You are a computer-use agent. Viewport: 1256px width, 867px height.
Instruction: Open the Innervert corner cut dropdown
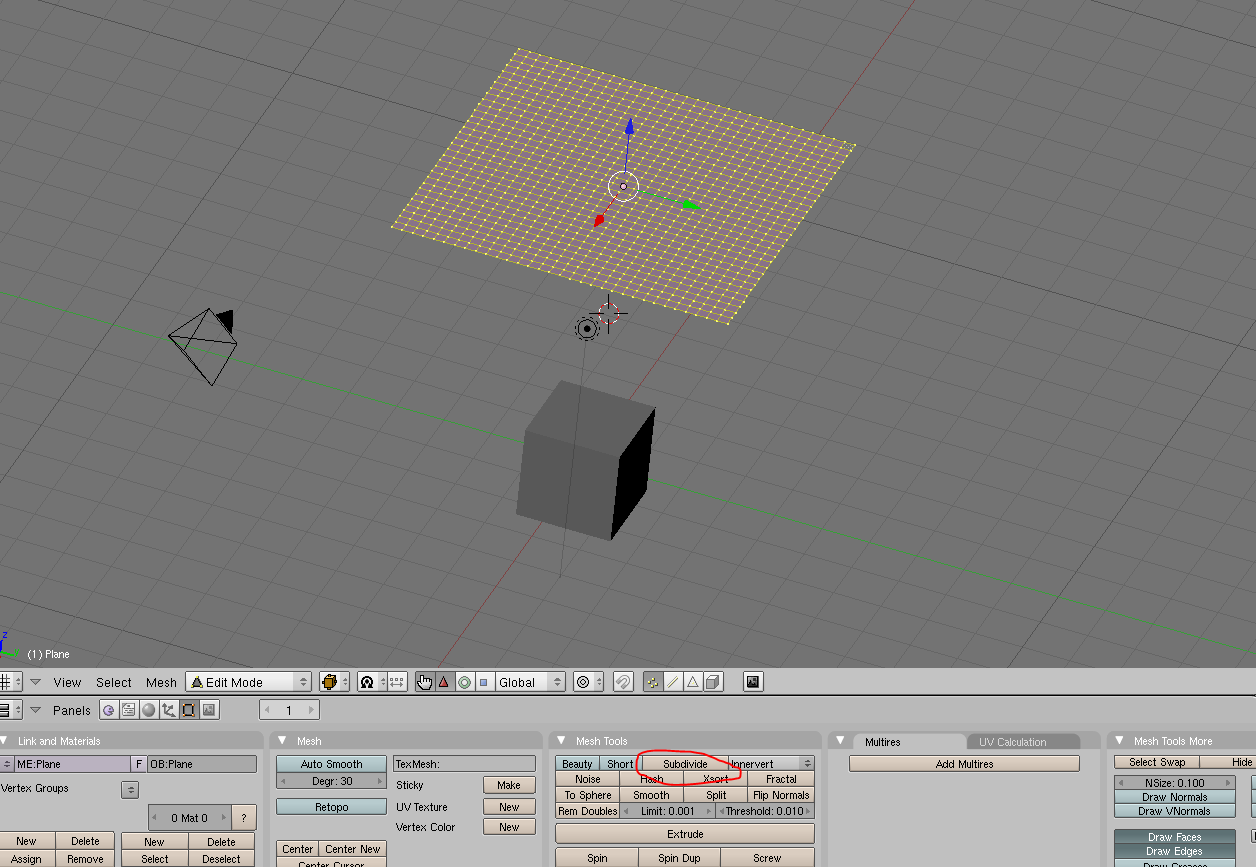tap(771, 764)
